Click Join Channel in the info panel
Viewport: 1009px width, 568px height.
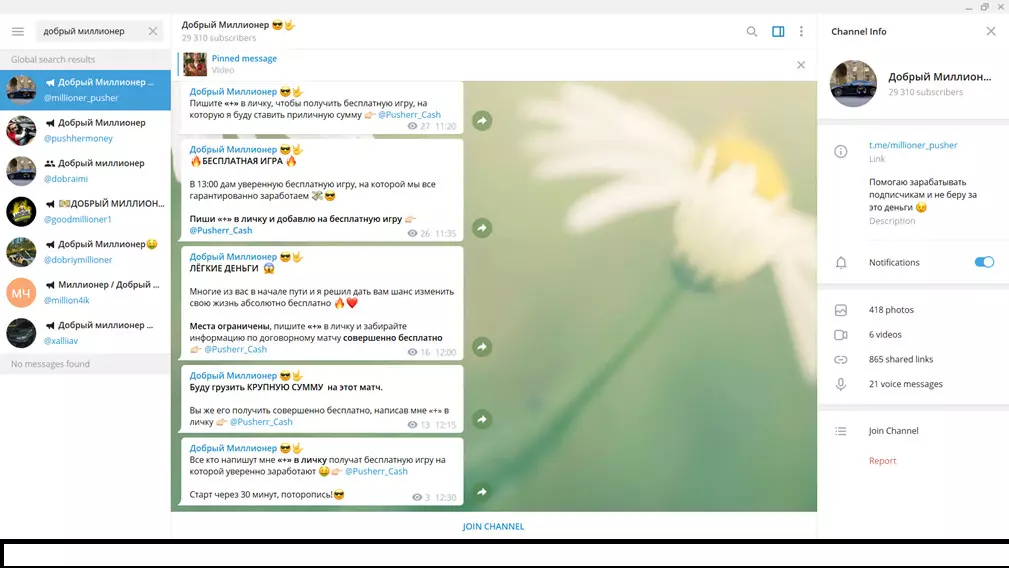893,431
